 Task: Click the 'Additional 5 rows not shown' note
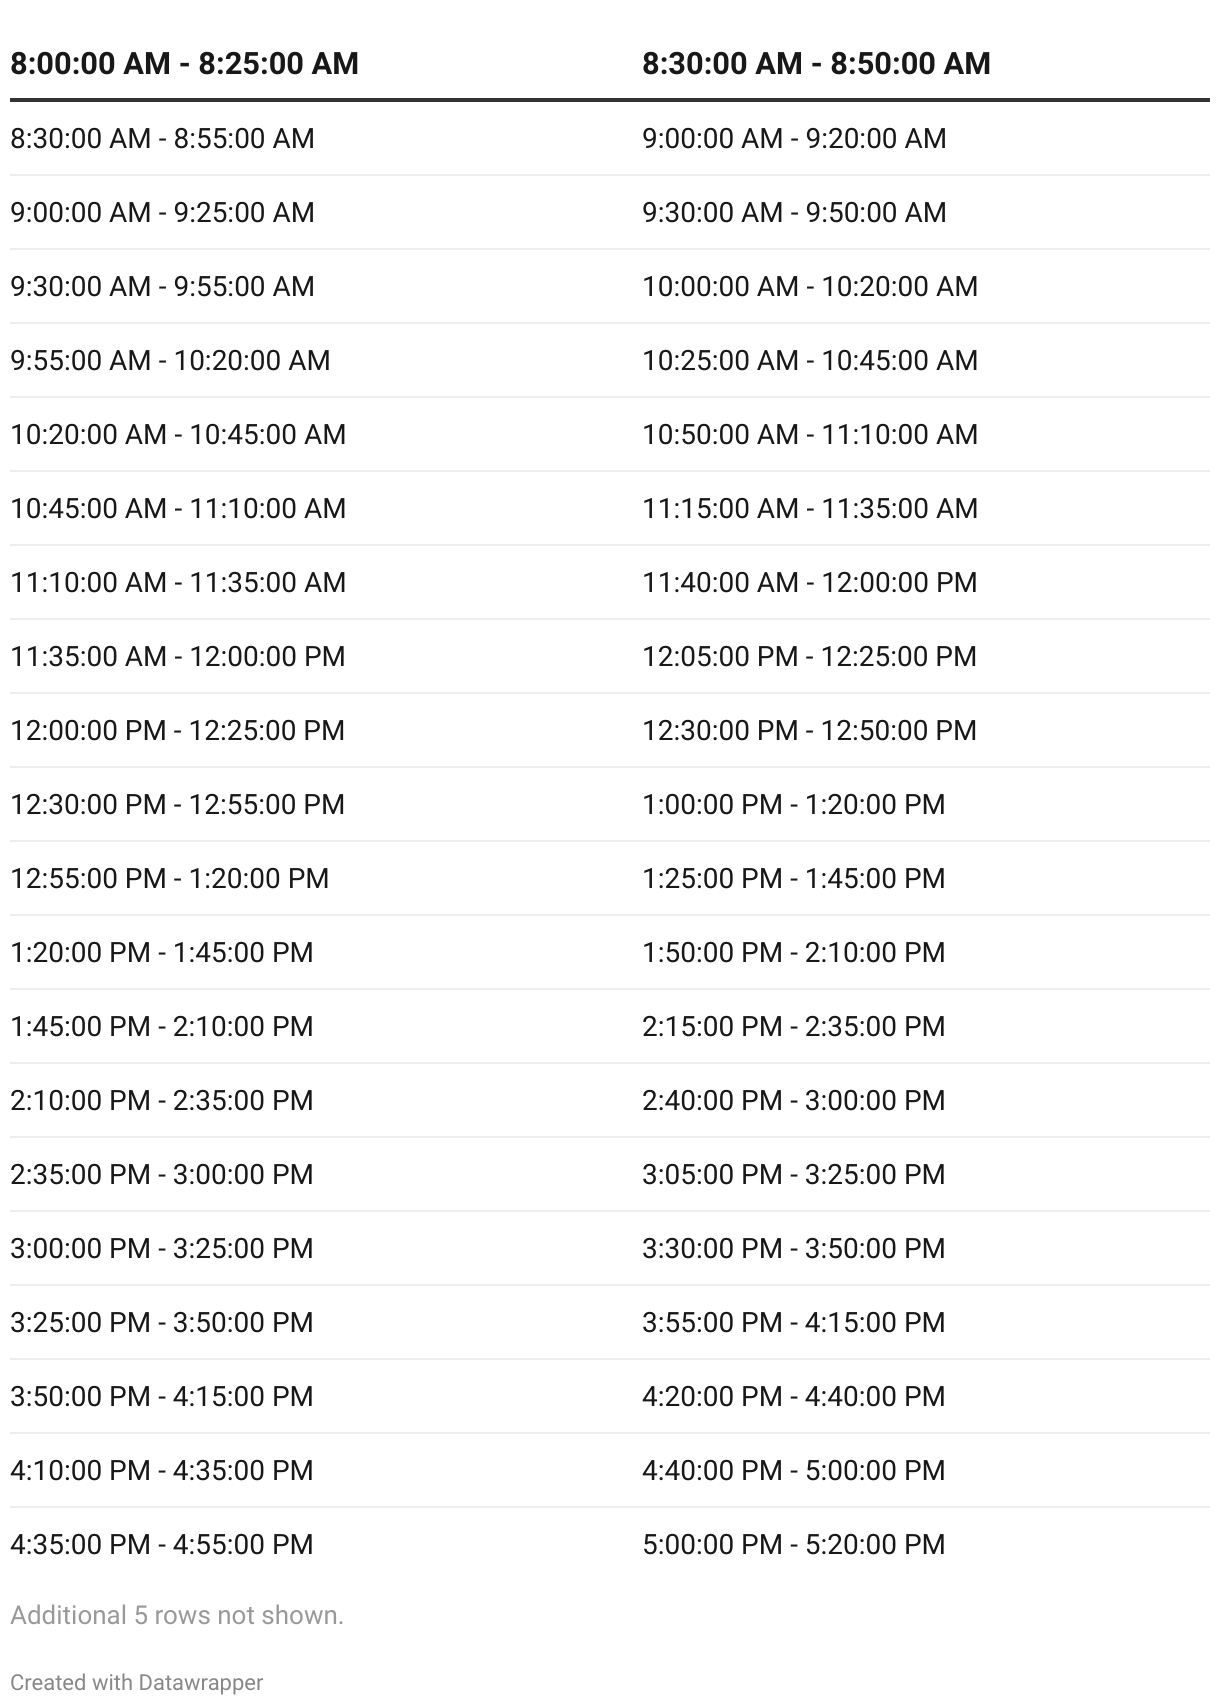[x=177, y=1615]
